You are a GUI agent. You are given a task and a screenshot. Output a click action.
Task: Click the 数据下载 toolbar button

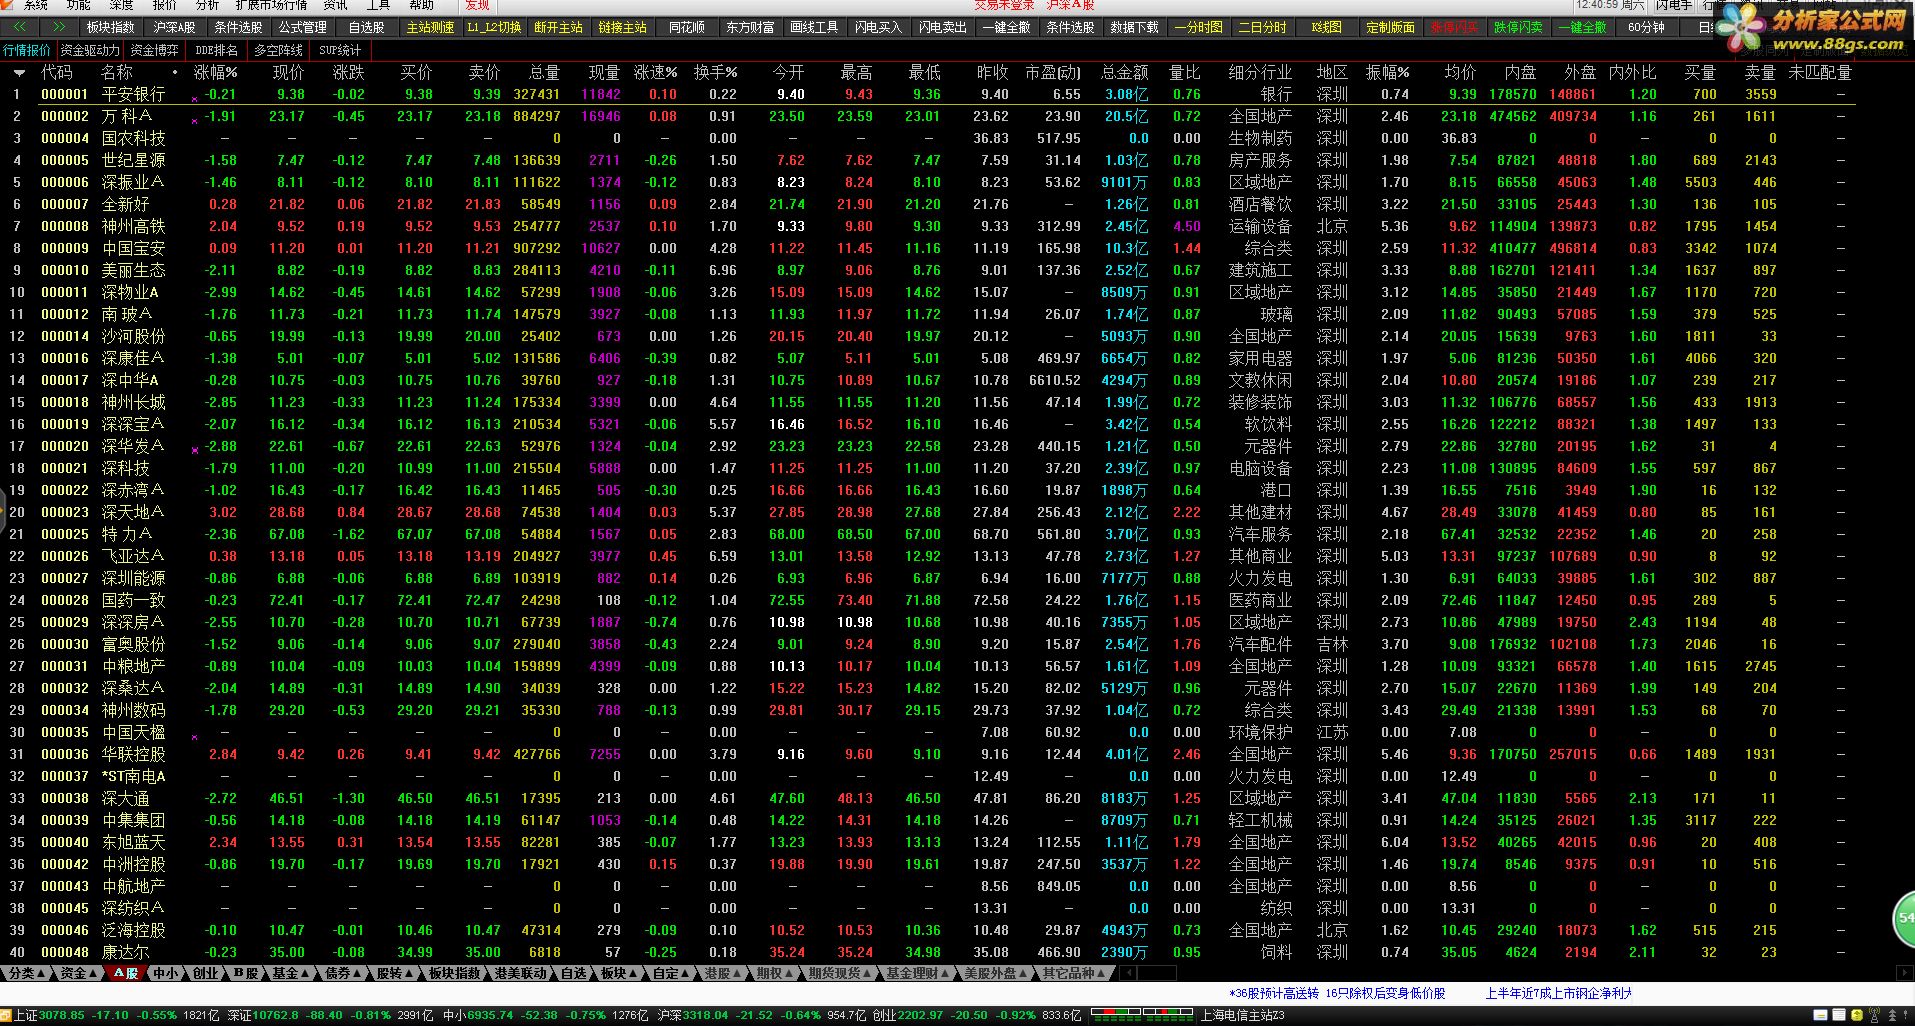[1134, 27]
